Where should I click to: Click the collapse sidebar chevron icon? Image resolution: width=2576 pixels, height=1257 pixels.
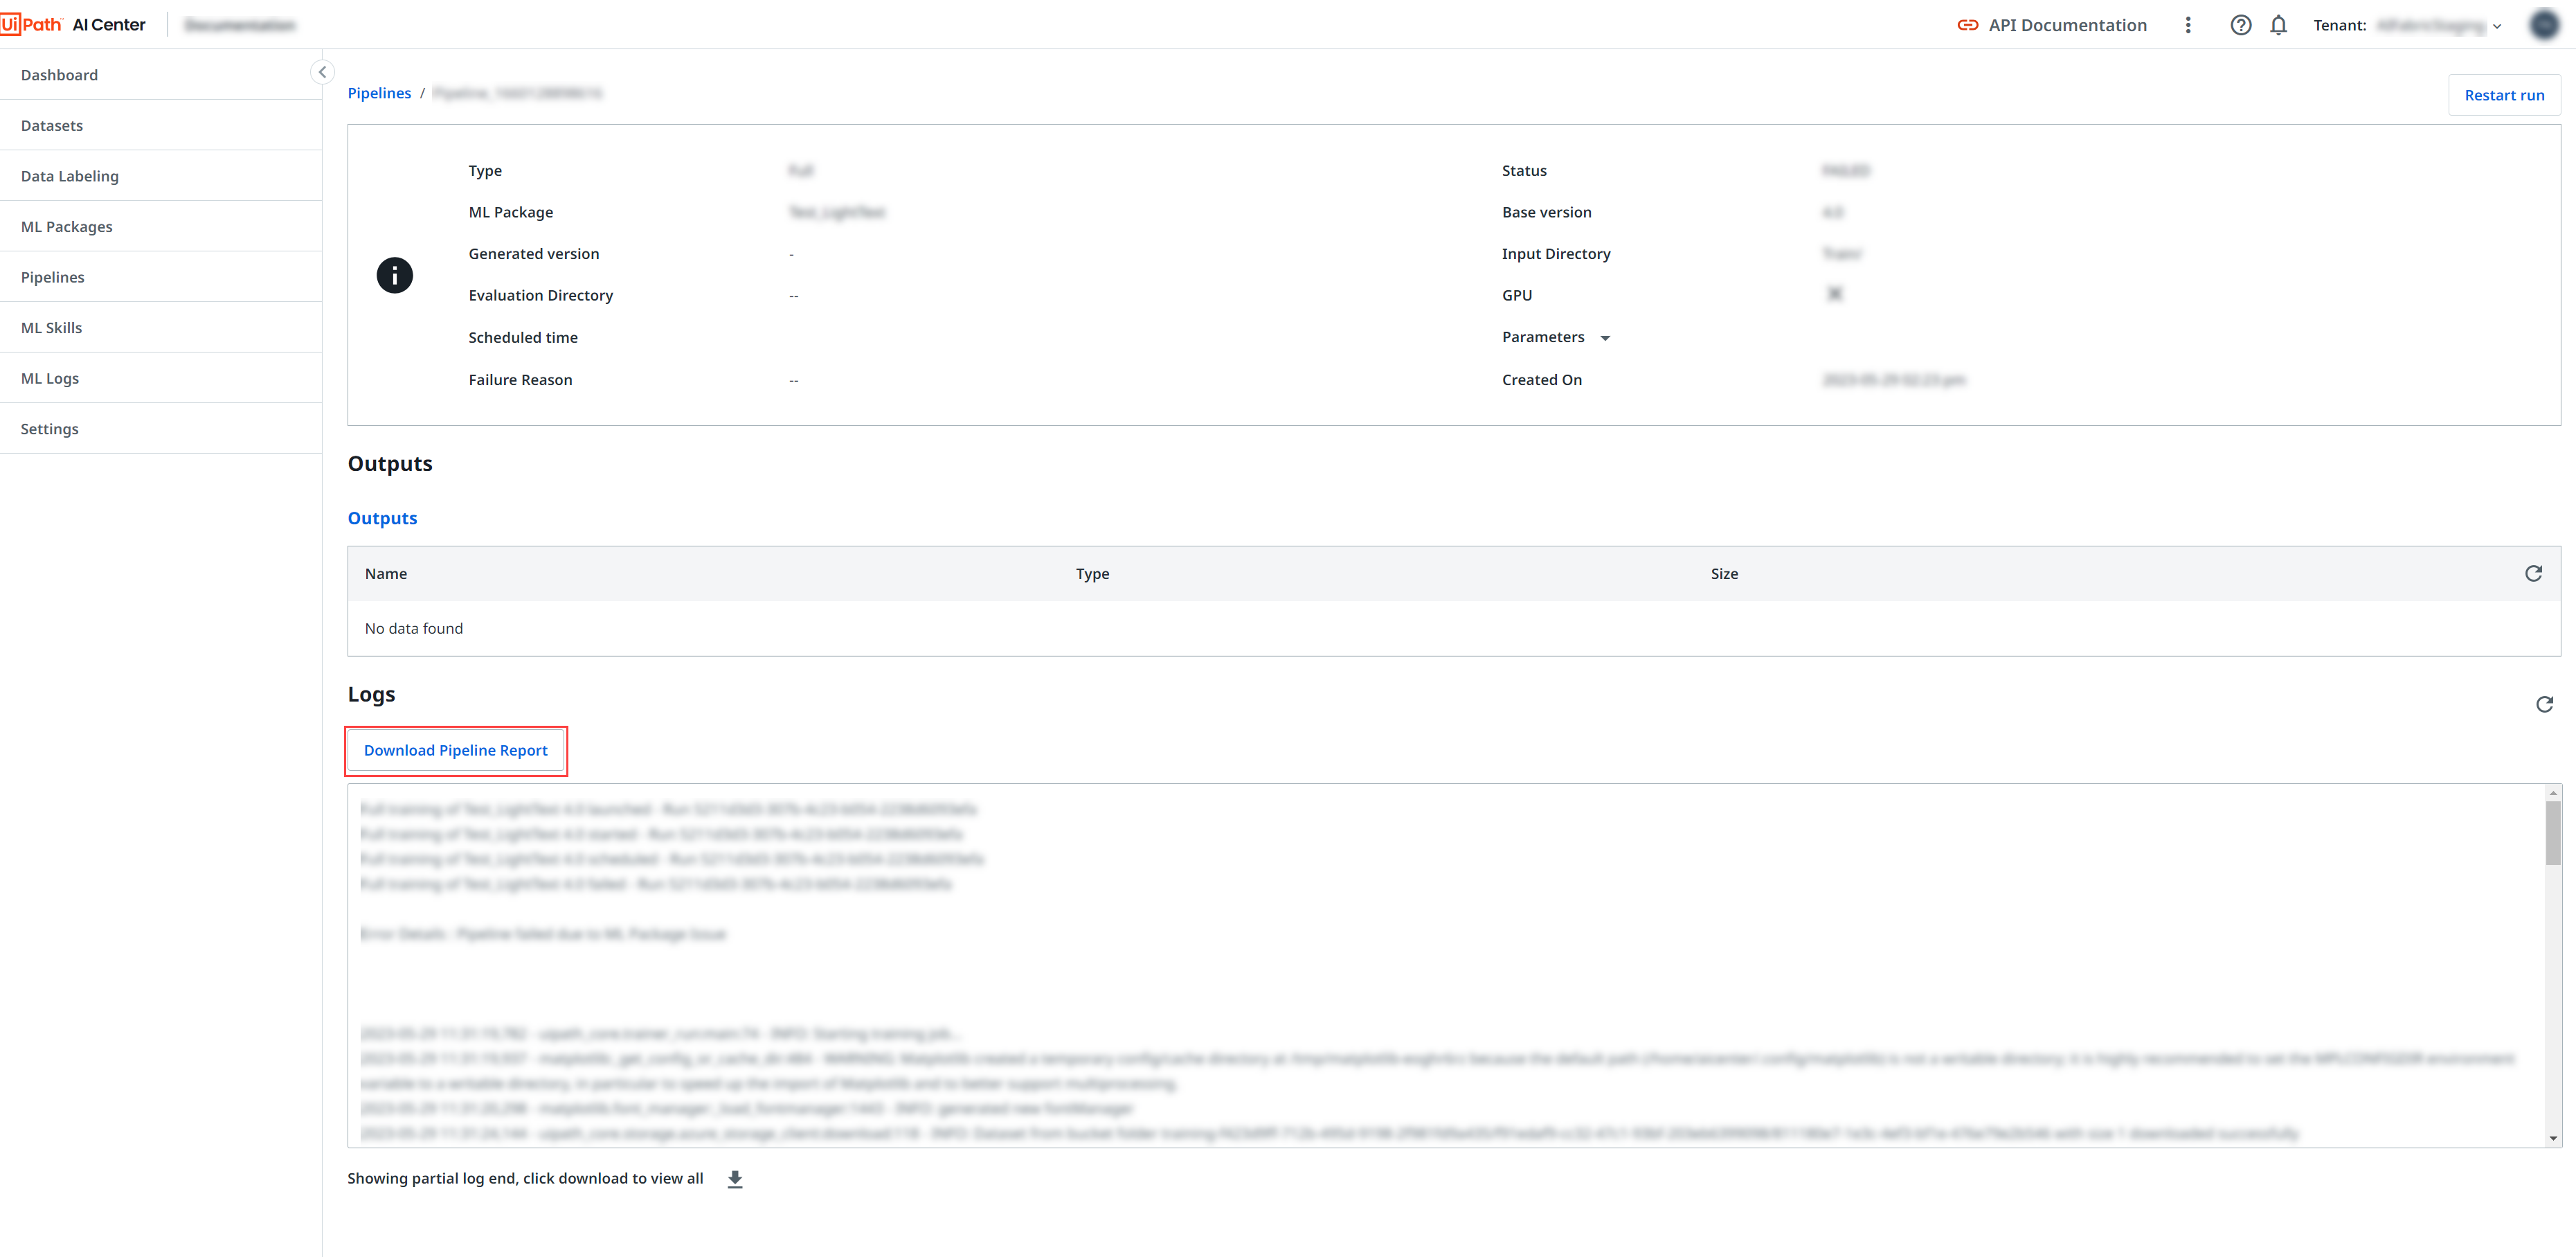pos(322,72)
